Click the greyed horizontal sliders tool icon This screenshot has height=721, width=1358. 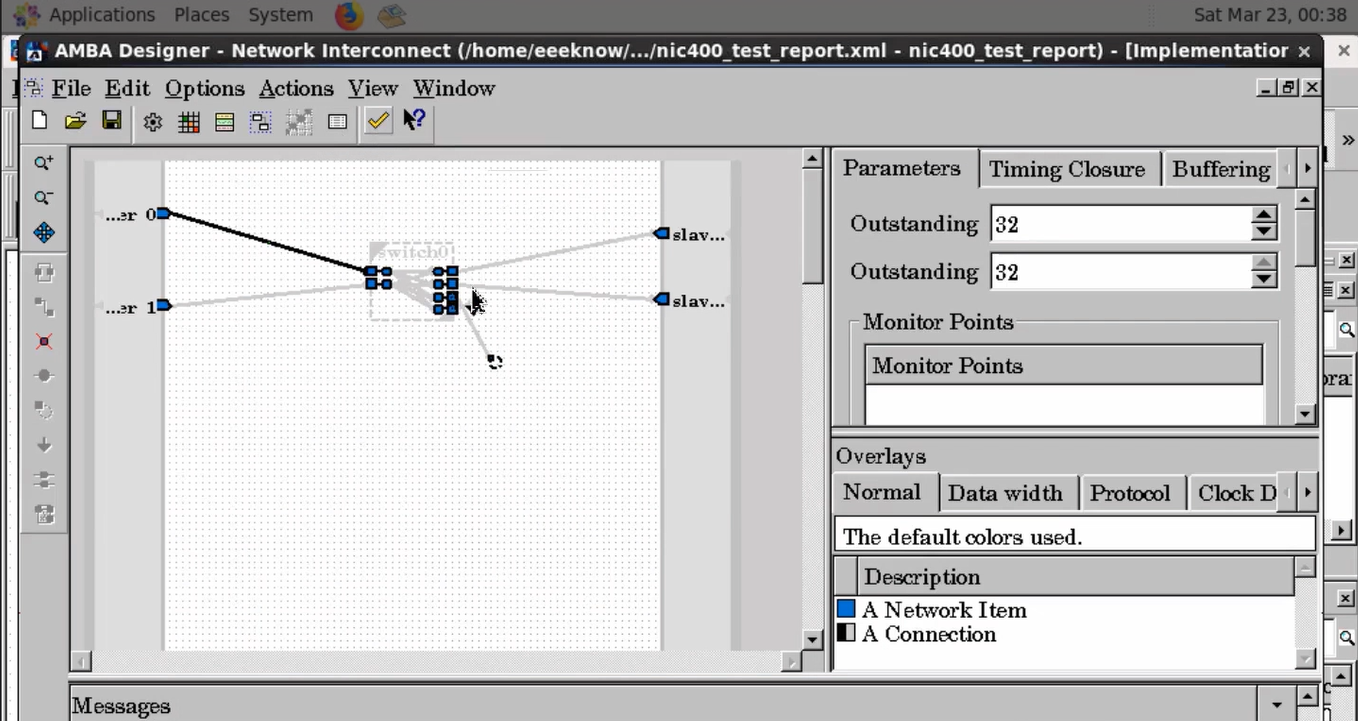tap(44, 480)
